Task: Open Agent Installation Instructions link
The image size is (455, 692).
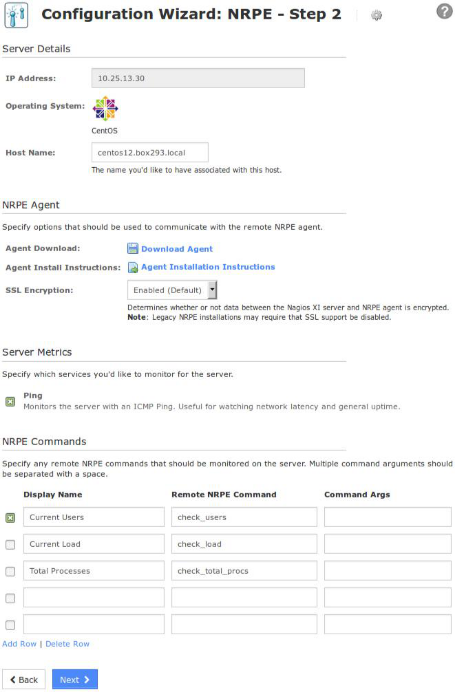Action: click(x=208, y=267)
